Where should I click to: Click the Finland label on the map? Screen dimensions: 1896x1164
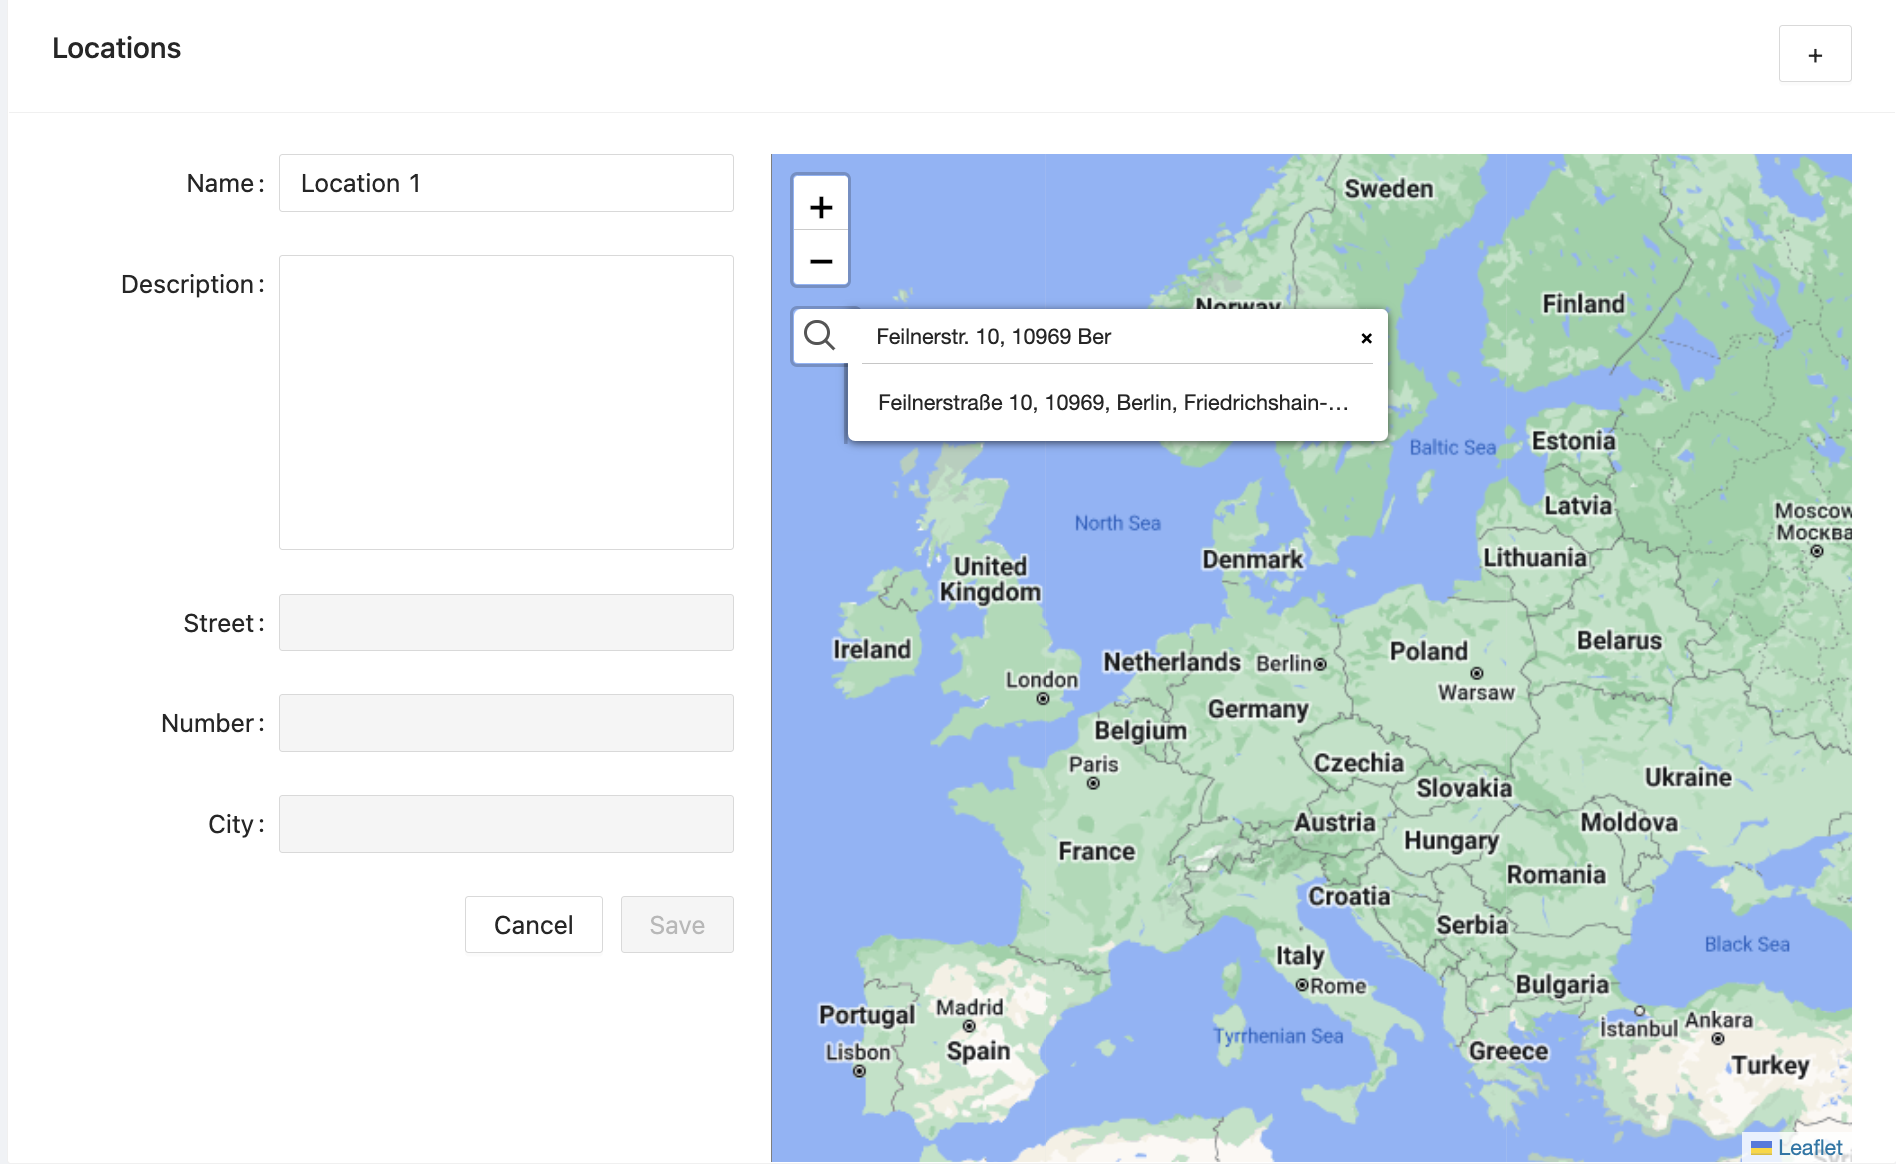click(1583, 303)
